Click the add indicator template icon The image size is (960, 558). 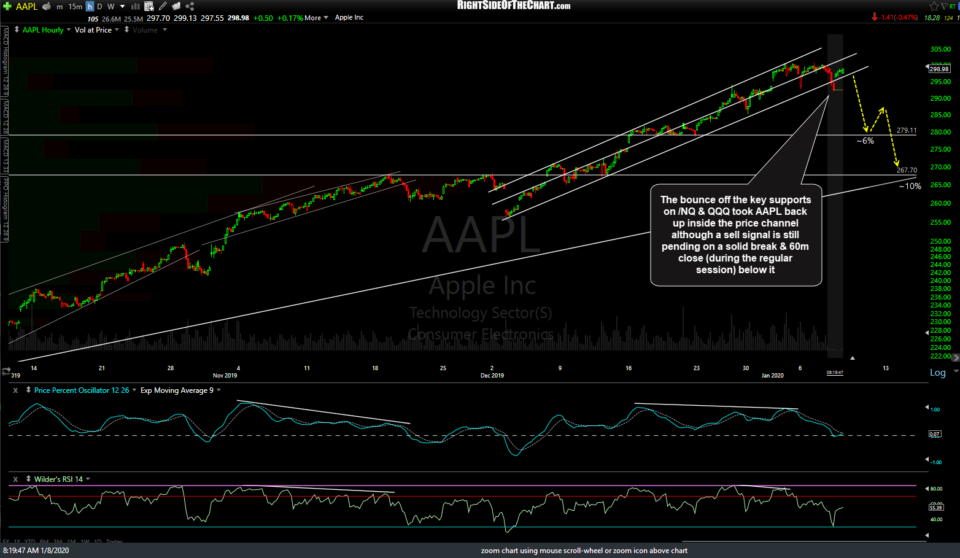click(x=149, y=7)
